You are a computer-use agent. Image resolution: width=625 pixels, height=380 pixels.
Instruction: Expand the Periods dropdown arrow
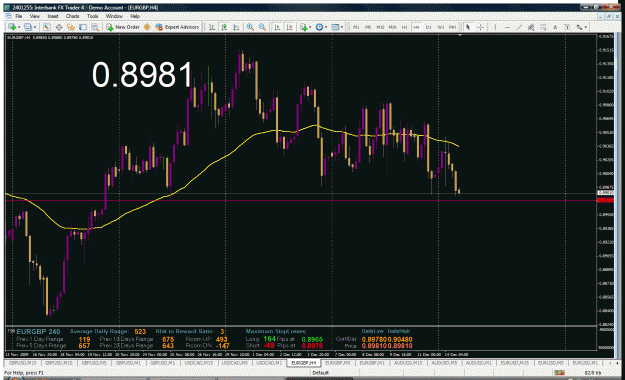point(326,27)
